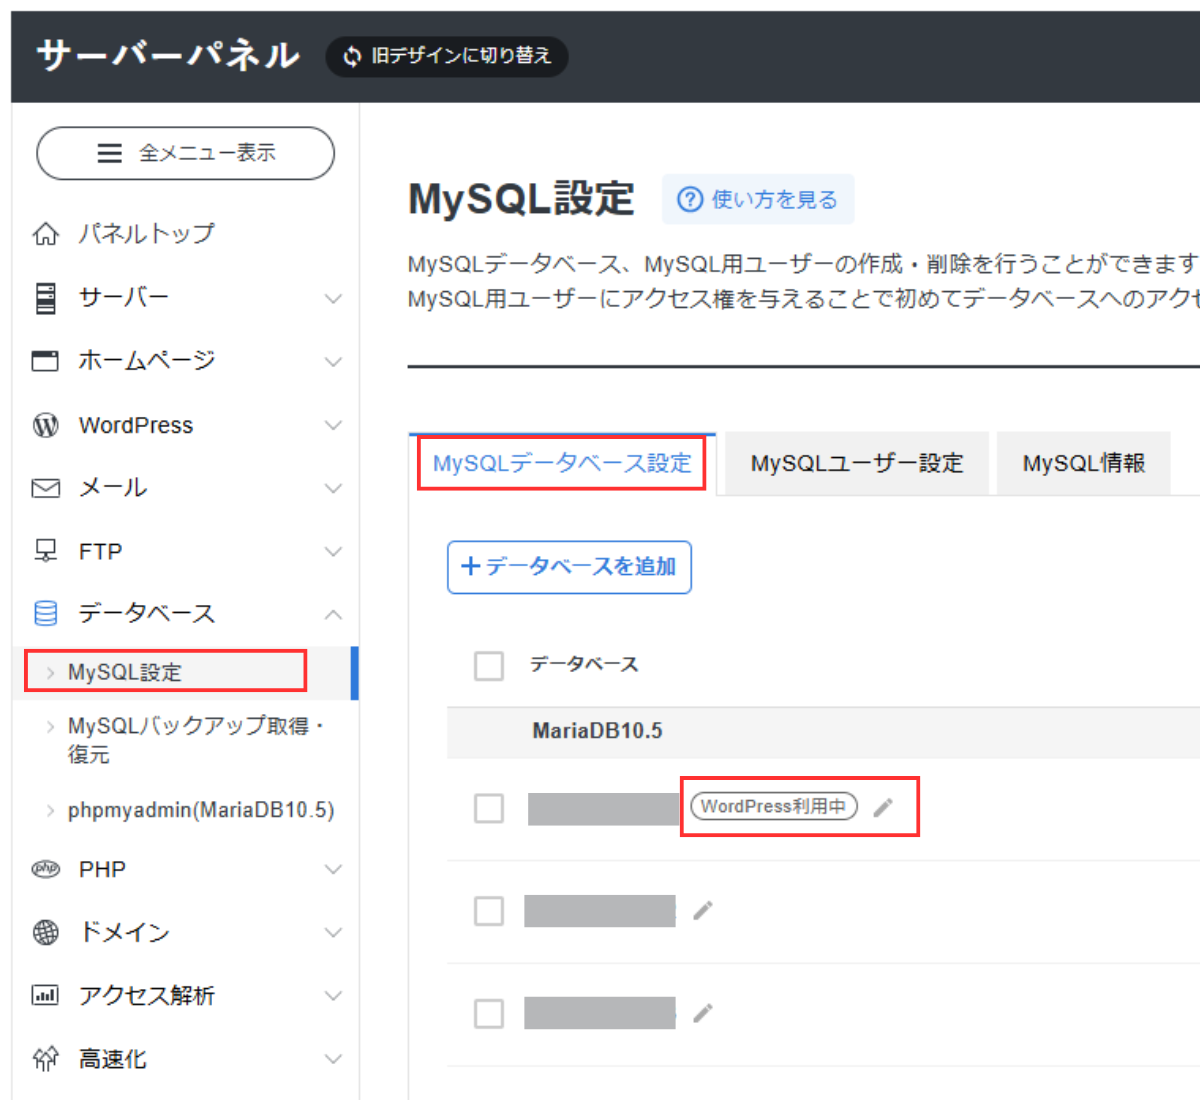Screen dimensions: 1200x1100
Task: Open the 使い方を見る help link
Action: click(x=758, y=200)
